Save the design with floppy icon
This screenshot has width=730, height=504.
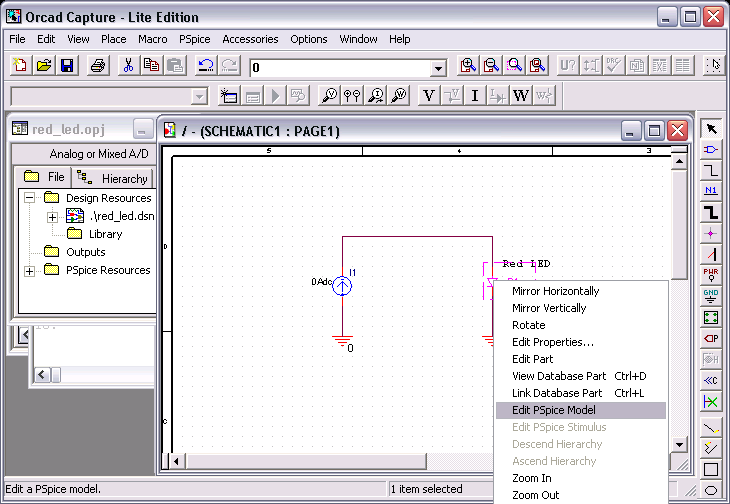click(x=67, y=65)
